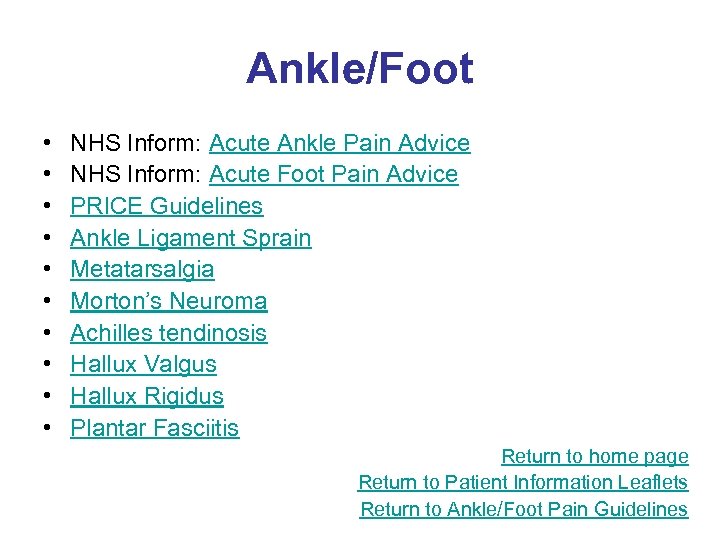Click the bullet beside PRICE Guidelines
The width and height of the screenshot is (720, 540).
48,207
